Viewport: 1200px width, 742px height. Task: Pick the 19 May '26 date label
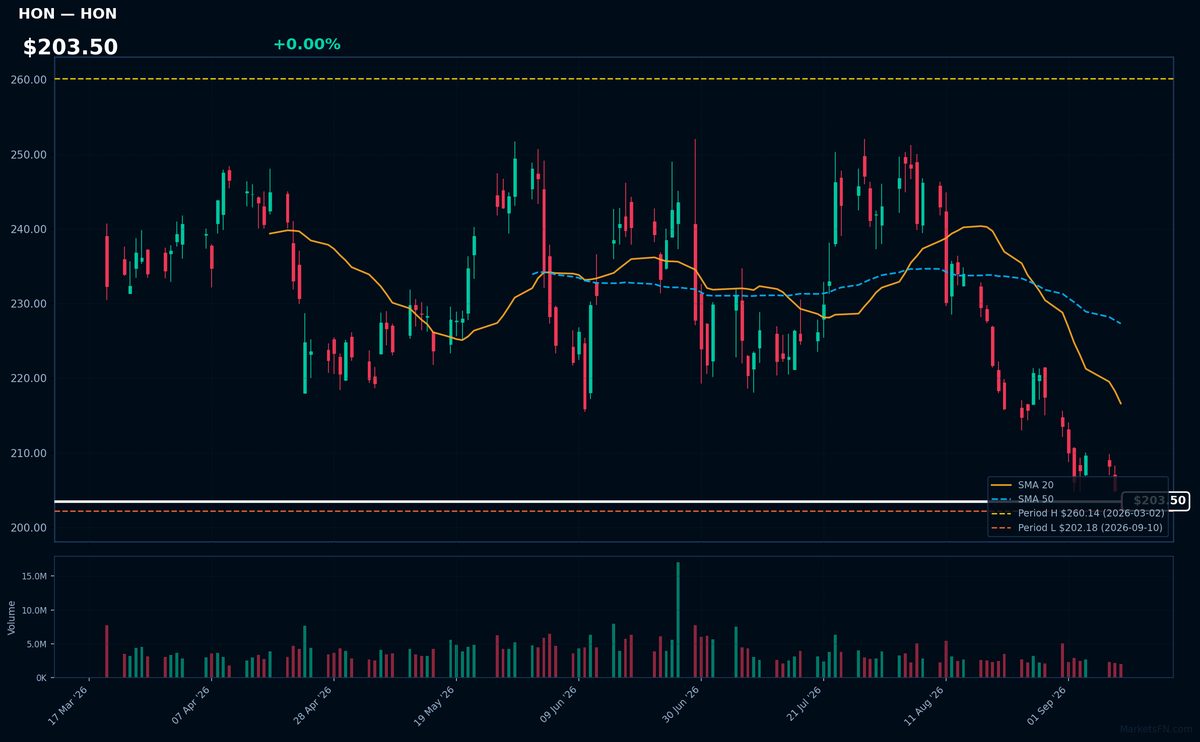(x=434, y=704)
